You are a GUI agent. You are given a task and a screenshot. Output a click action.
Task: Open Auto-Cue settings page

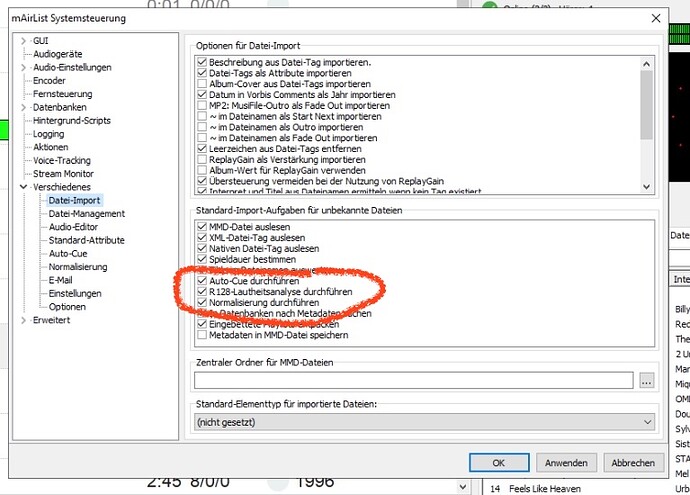coord(68,253)
